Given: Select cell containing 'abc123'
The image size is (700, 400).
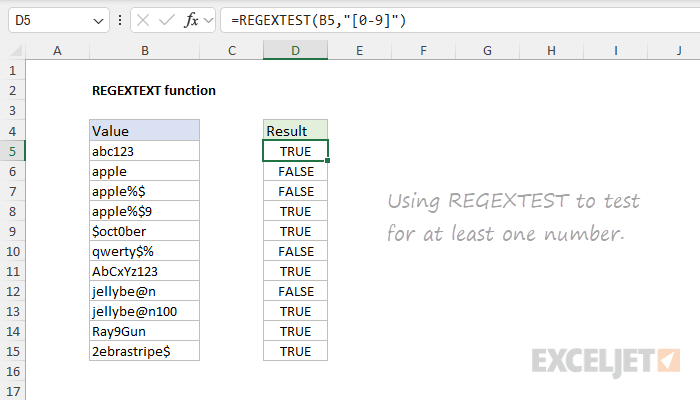Looking at the screenshot, I should point(145,151).
